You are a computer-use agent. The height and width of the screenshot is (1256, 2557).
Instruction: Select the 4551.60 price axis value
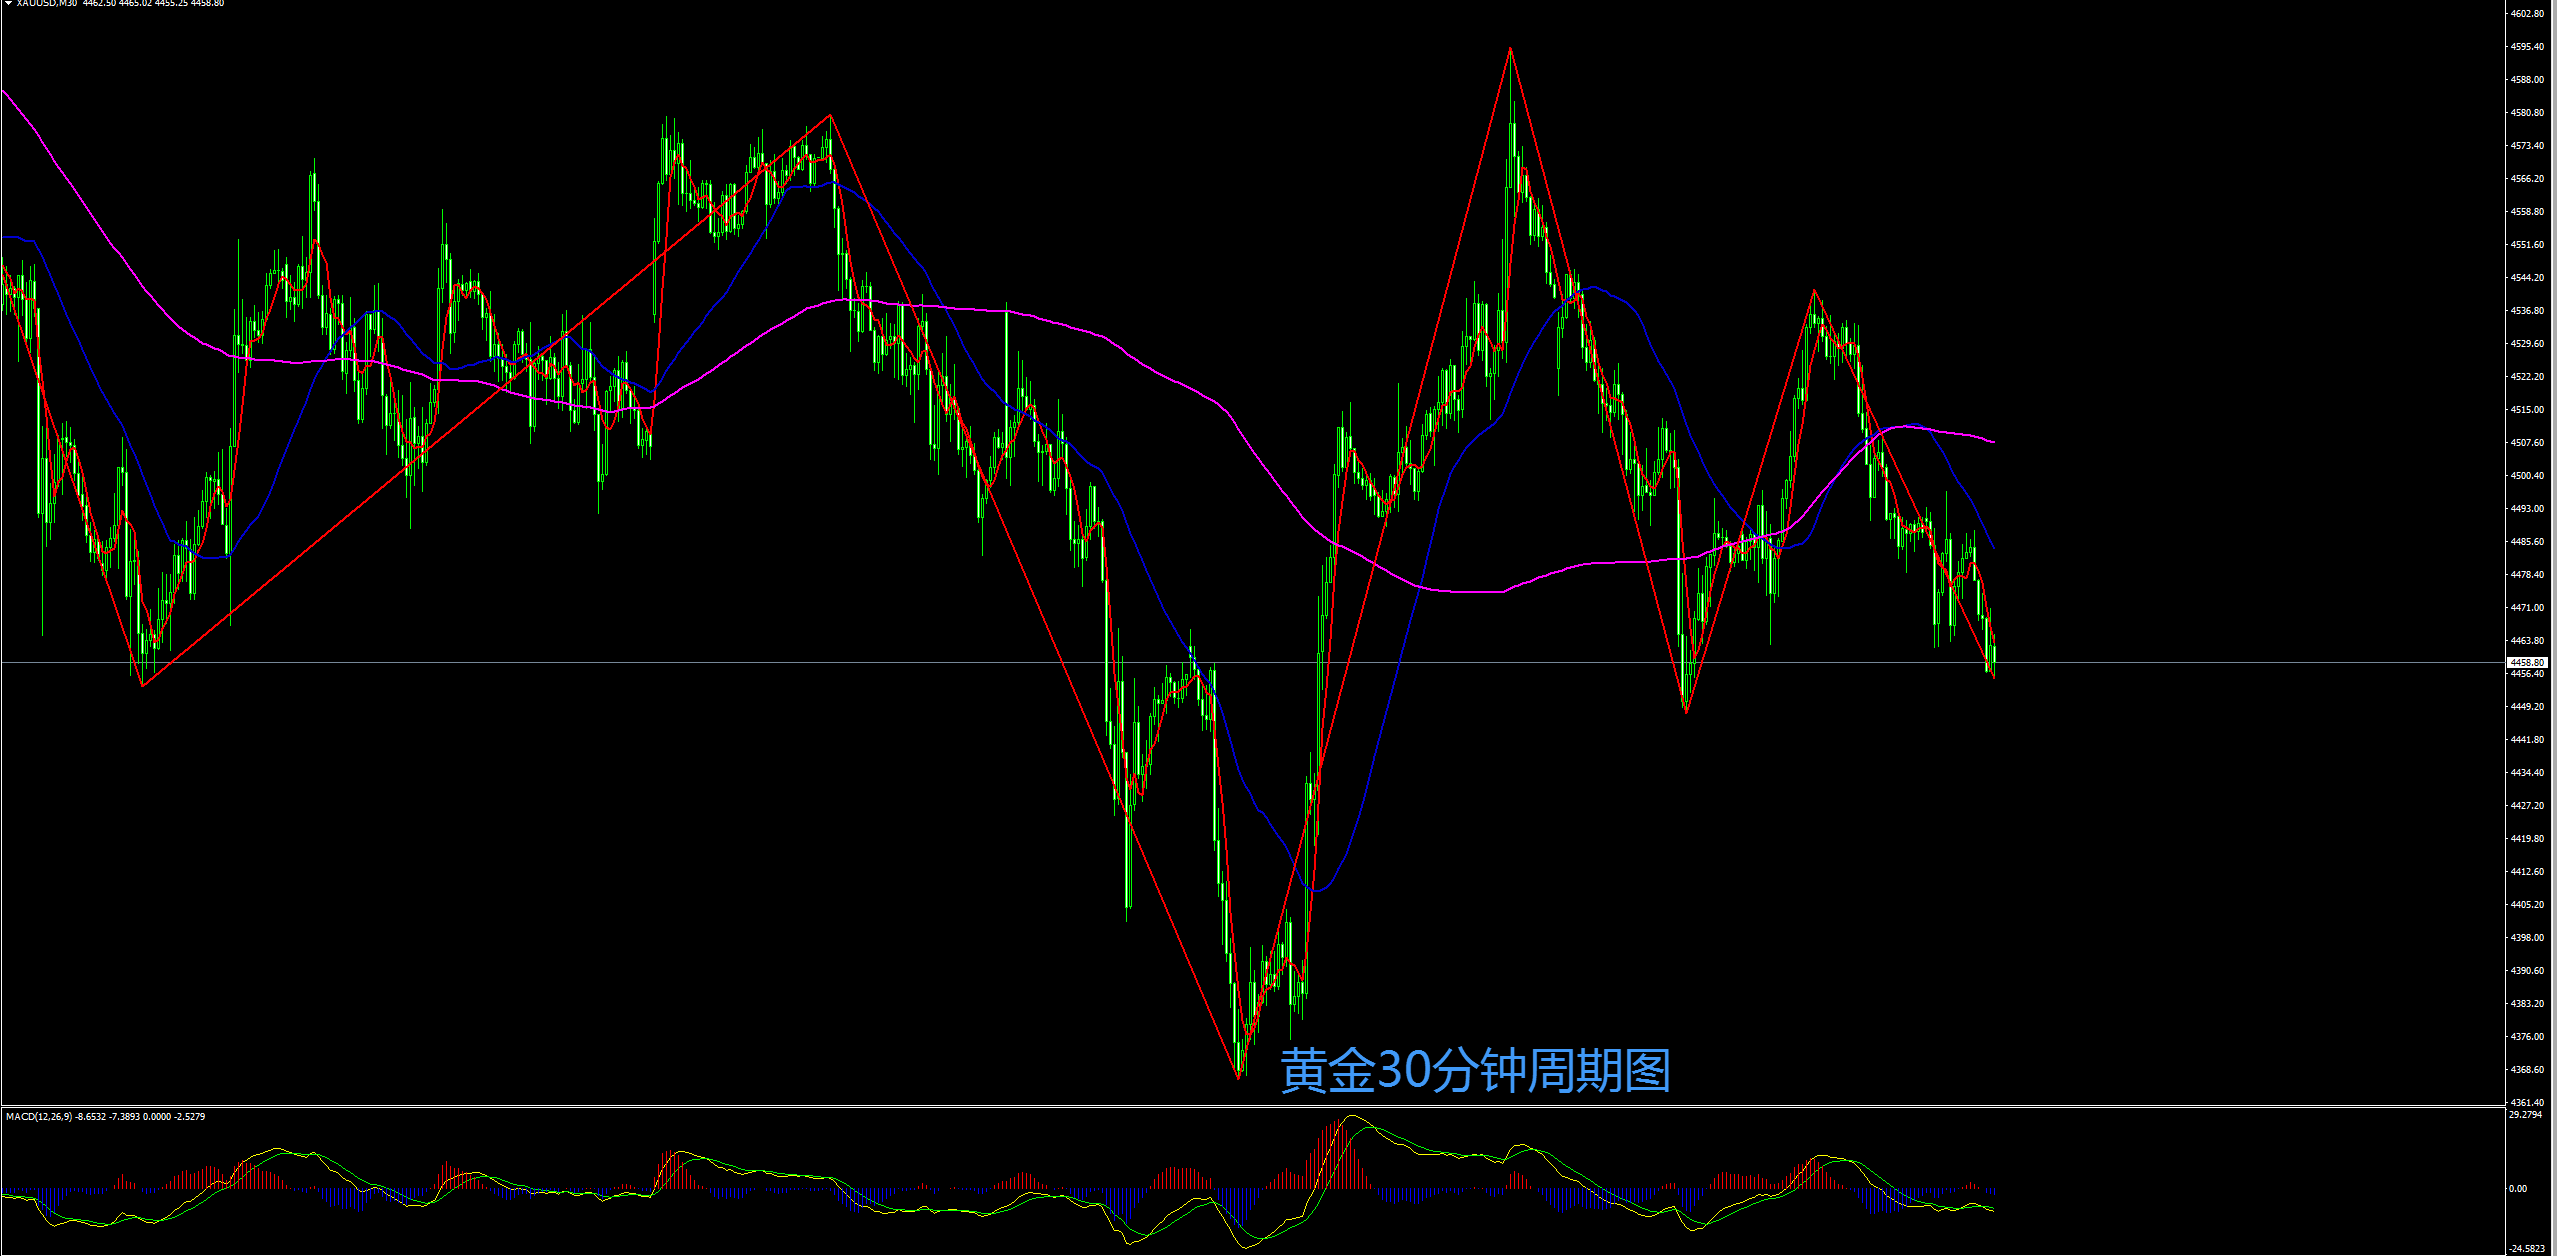2527,244
